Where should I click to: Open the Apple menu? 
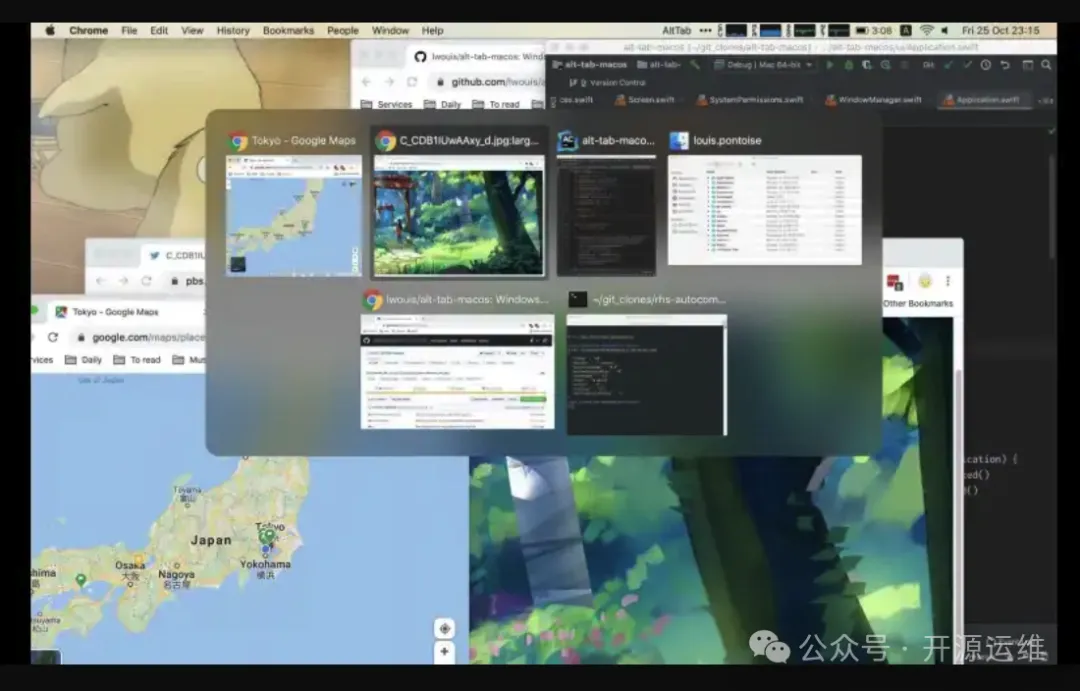(50, 31)
